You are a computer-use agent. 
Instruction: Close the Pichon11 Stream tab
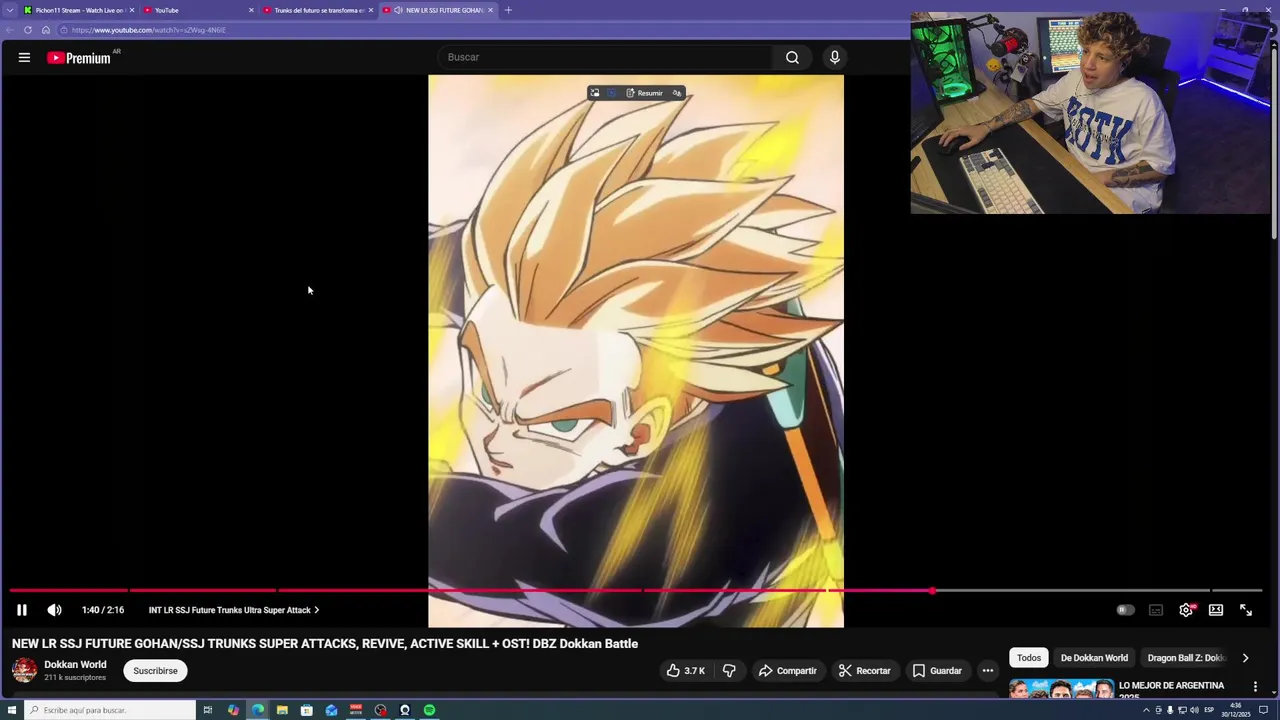coord(131,10)
